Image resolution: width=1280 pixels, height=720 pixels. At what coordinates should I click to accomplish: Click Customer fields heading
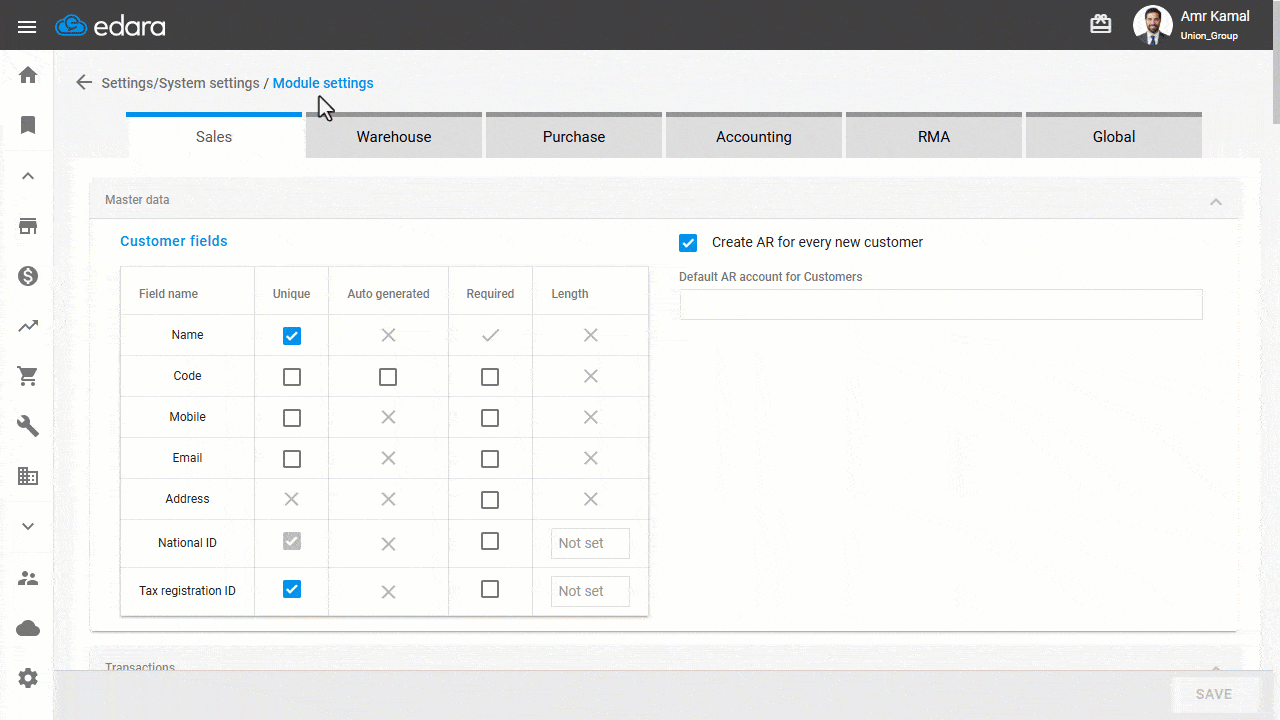pyautogui.click(x=174, y=241)
